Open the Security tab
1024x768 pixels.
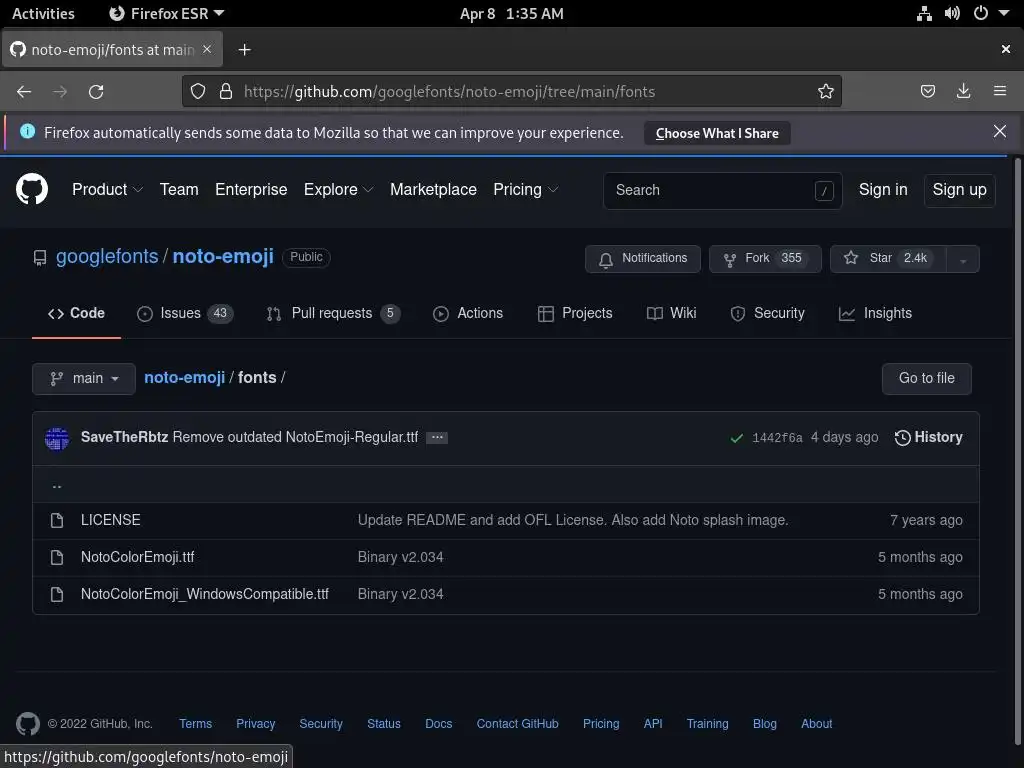click(767, 313)
